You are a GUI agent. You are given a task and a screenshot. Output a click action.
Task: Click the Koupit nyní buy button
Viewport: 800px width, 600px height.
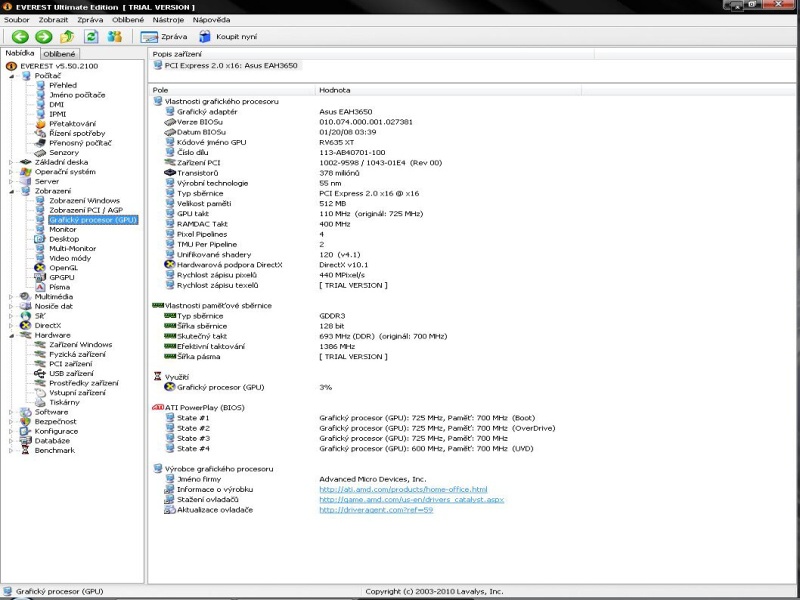[228, 37]
